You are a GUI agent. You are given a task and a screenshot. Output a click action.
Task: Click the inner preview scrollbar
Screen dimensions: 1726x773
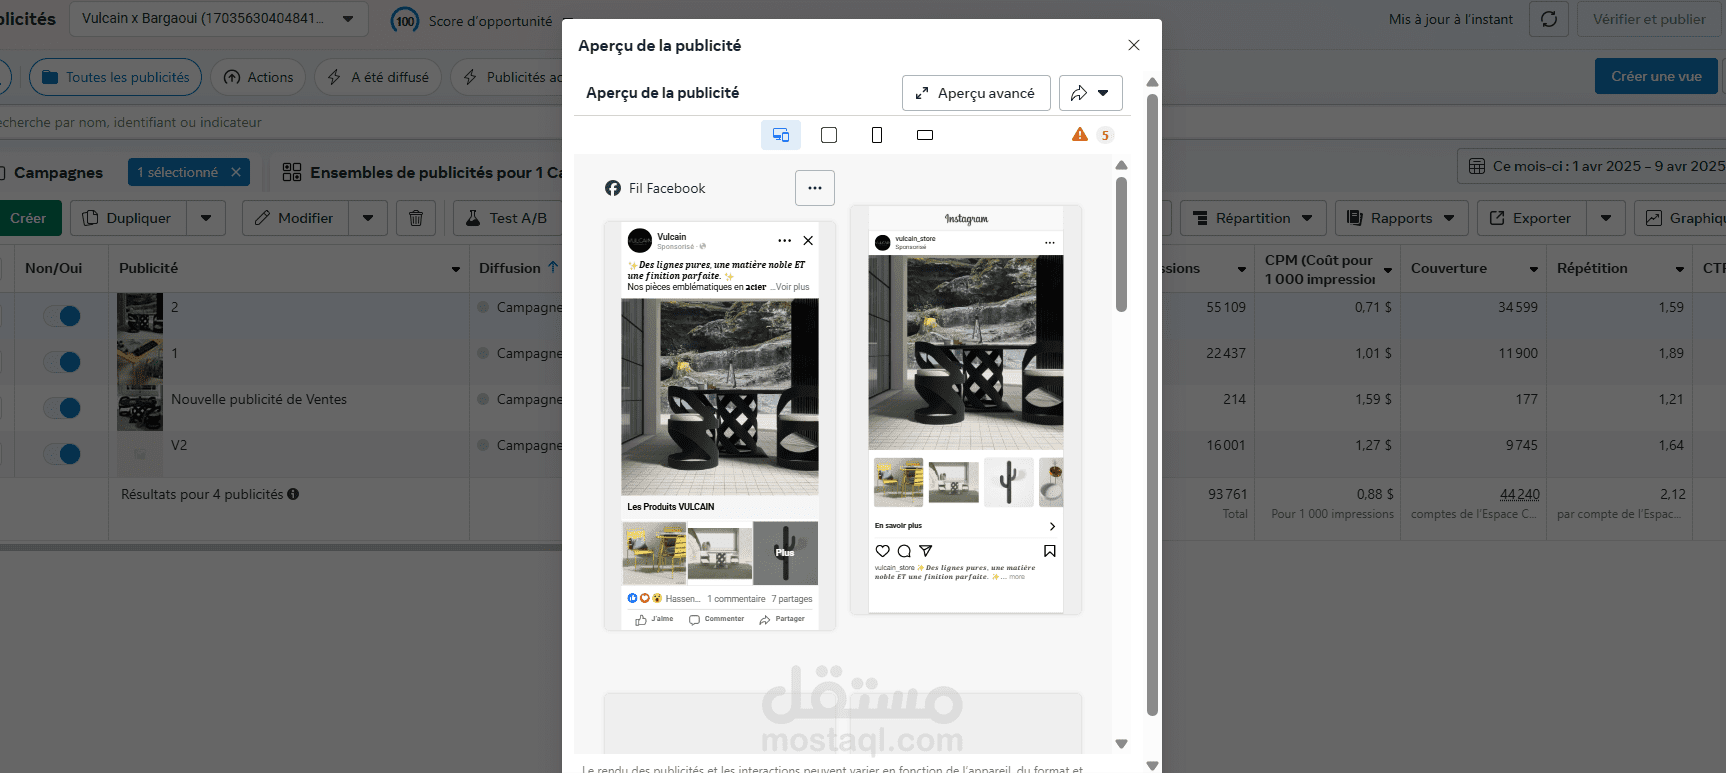(x=1121, y=244)
